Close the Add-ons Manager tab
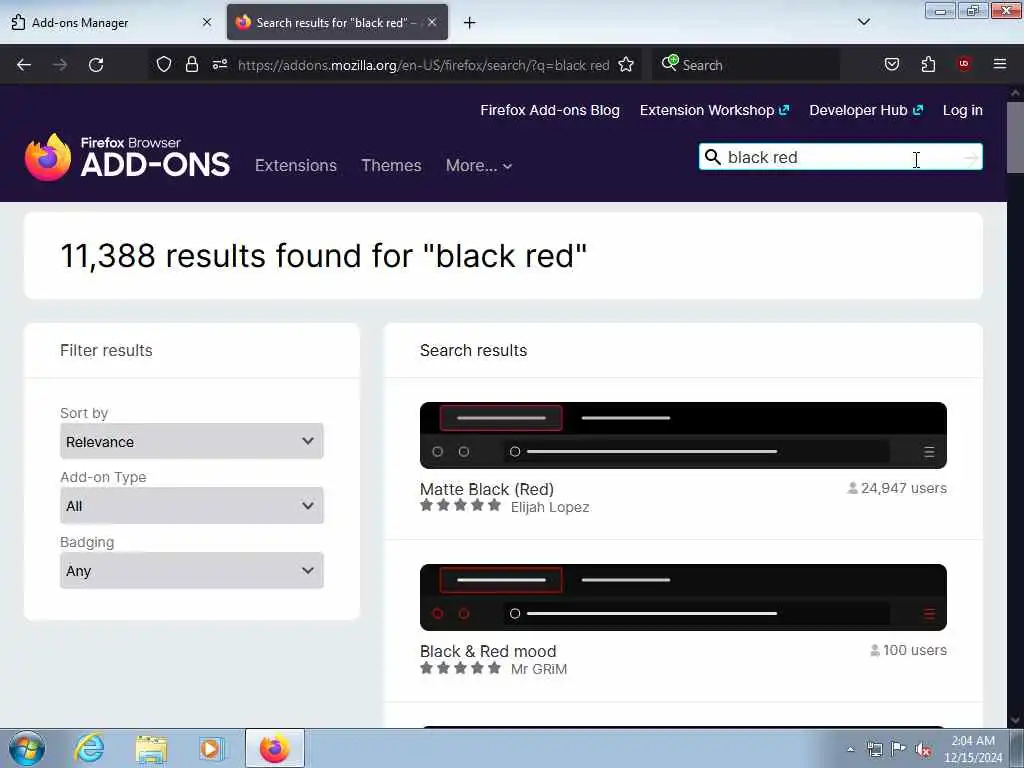Image resolution: width=1024 pixels, height=768 pixels. pos(207,22)
